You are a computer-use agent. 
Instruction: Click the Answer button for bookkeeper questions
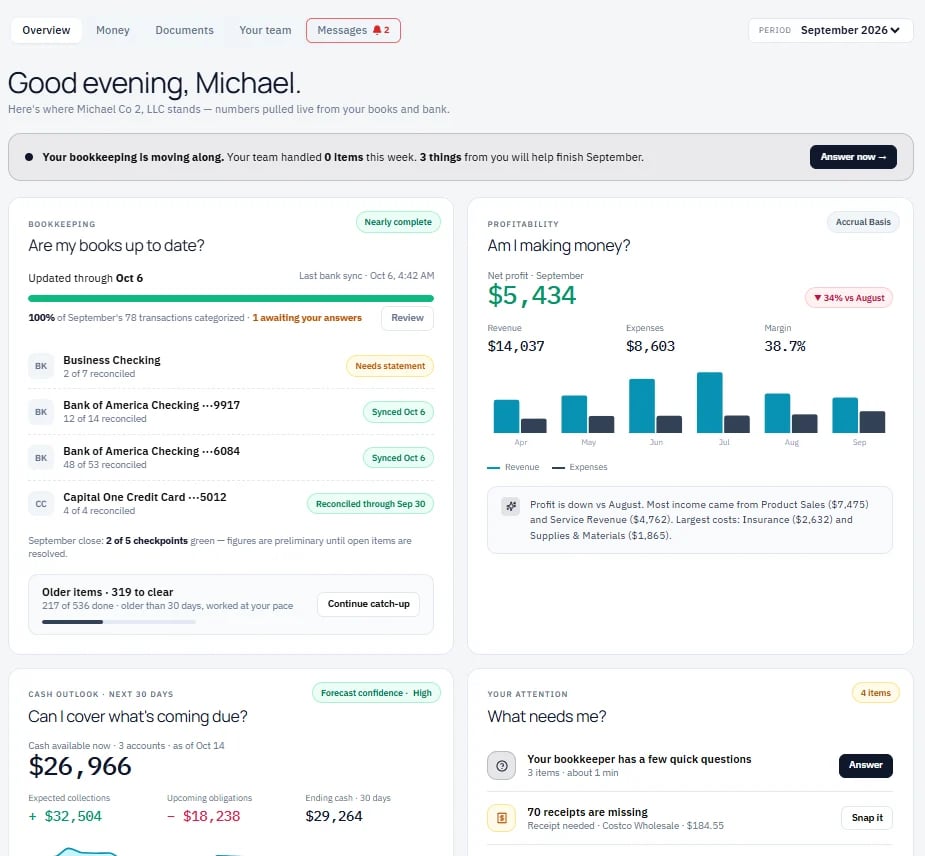pos(865,765)
